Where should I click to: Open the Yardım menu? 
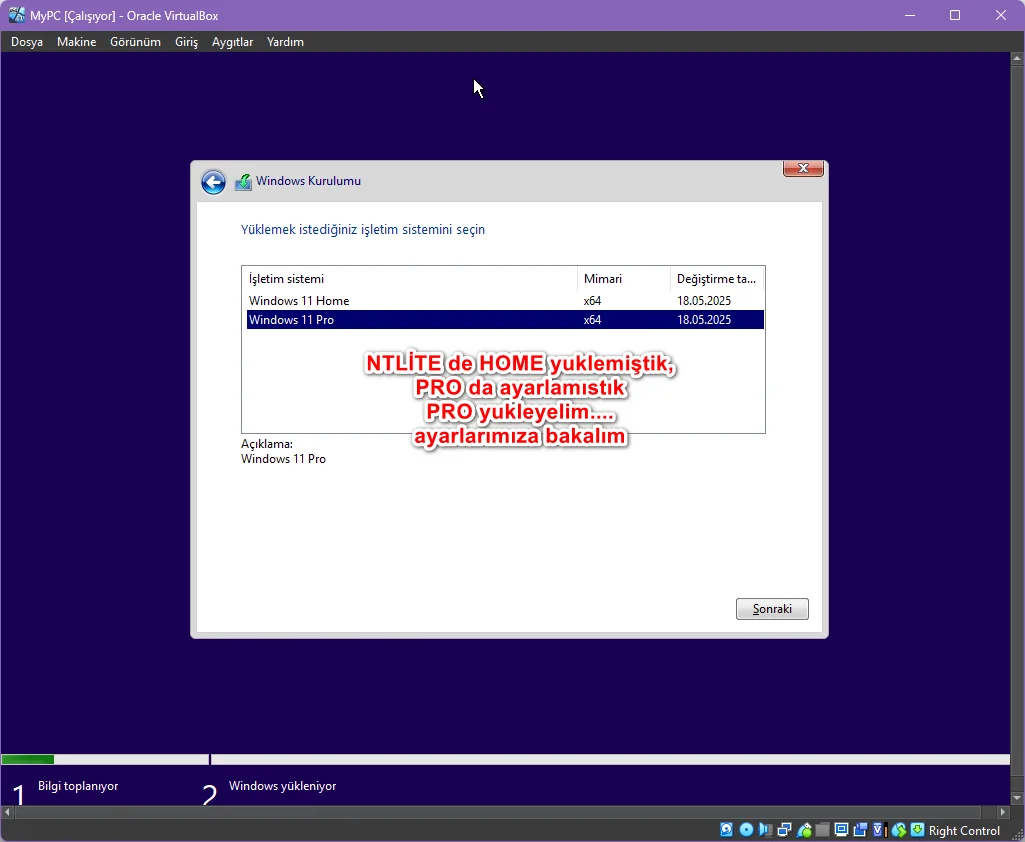coord(285,42)
